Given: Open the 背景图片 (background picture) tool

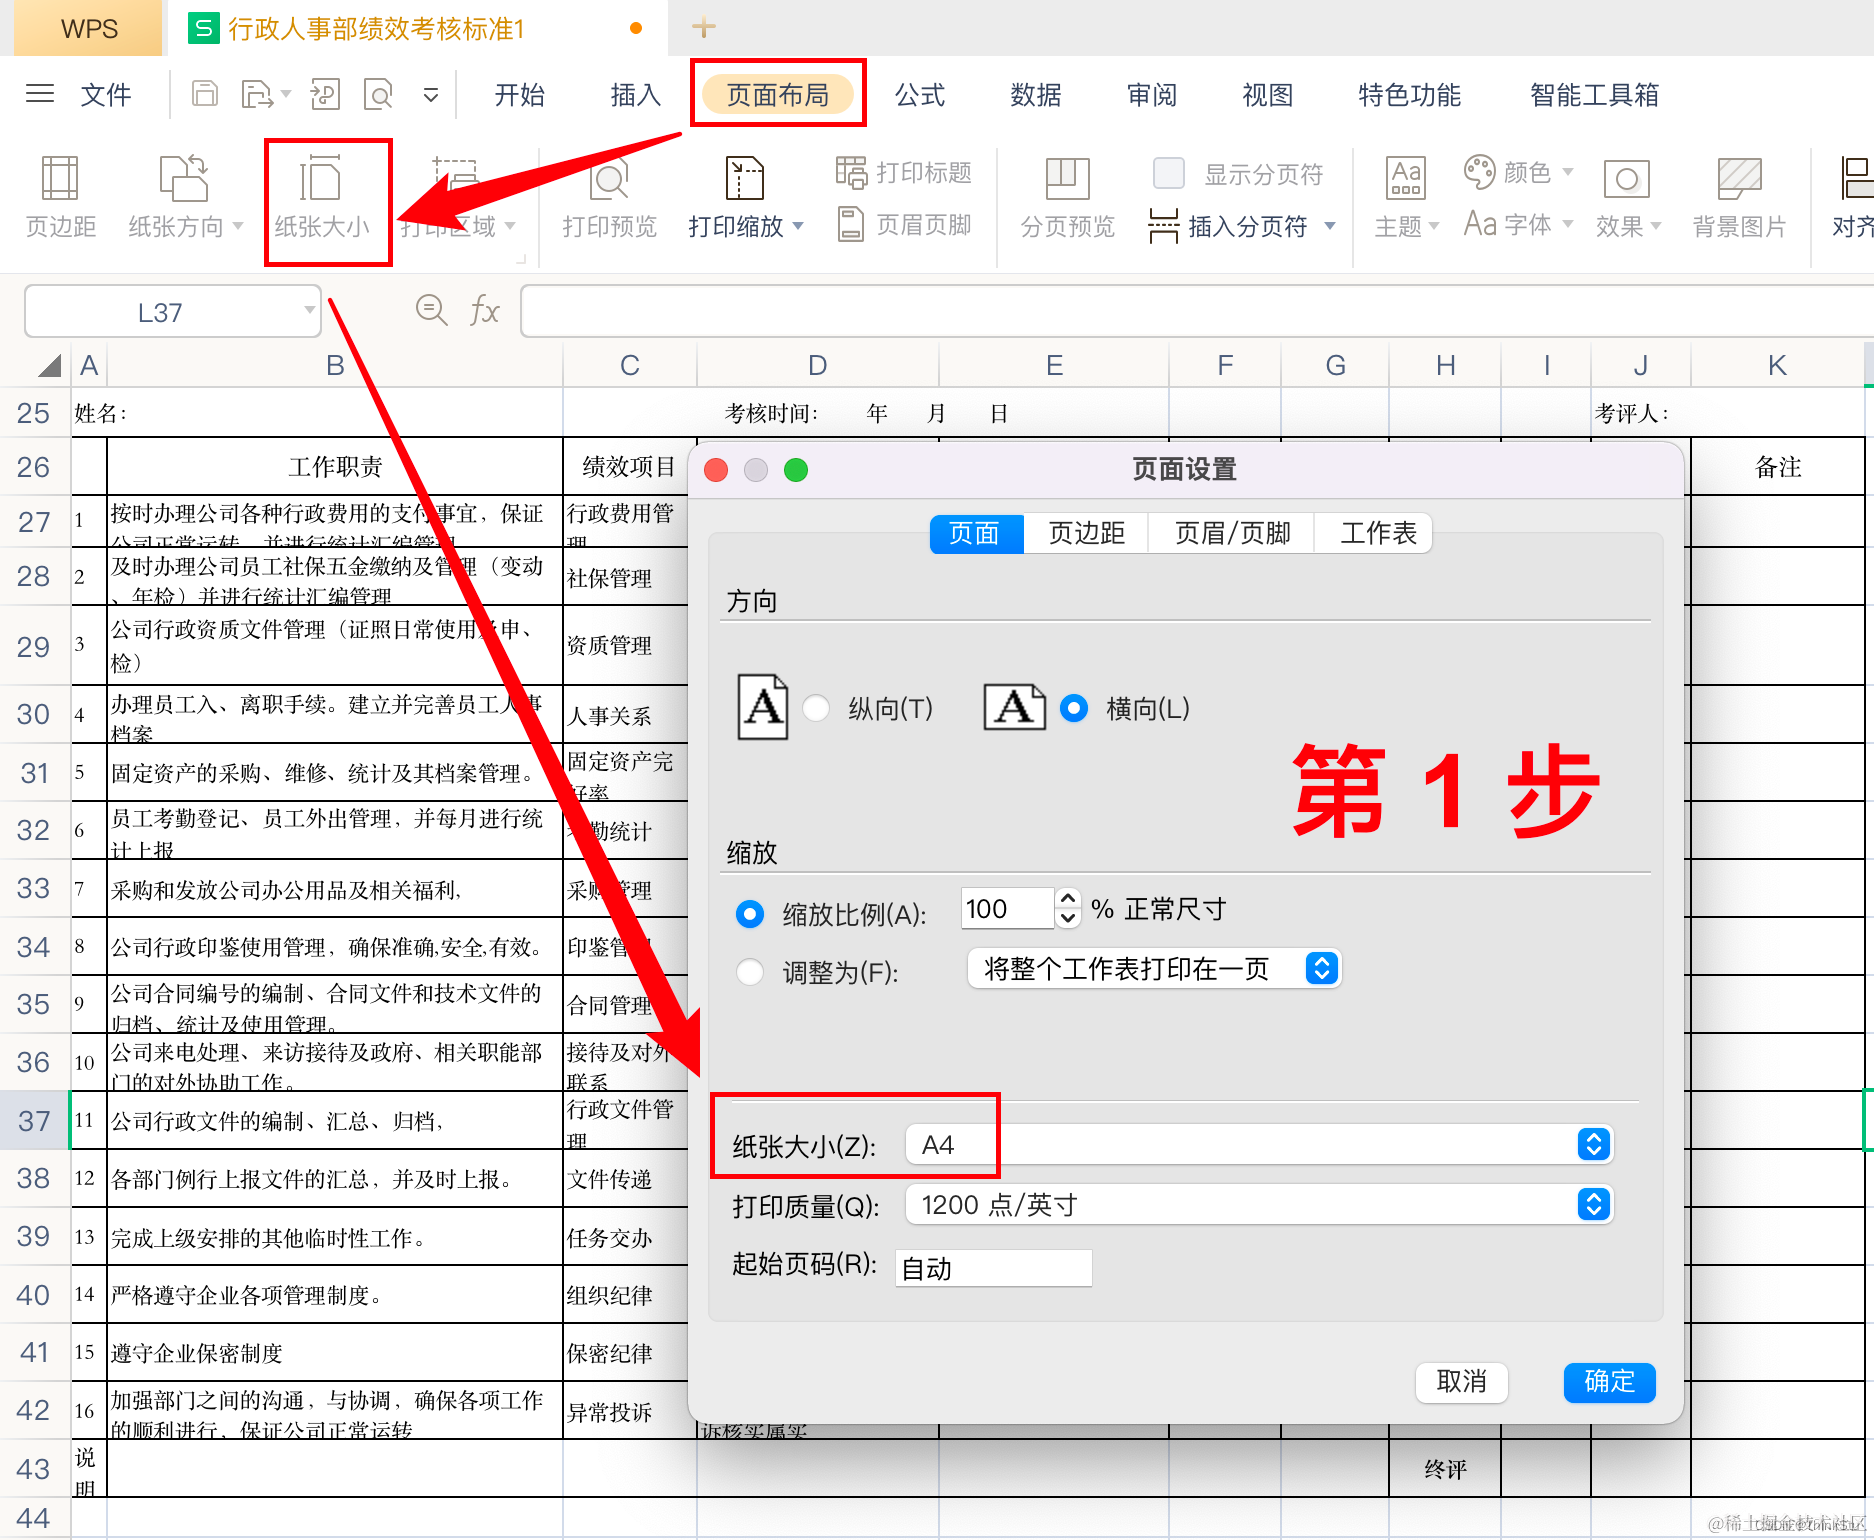Looking at the screenshot, I should (x=1741, y=196).
